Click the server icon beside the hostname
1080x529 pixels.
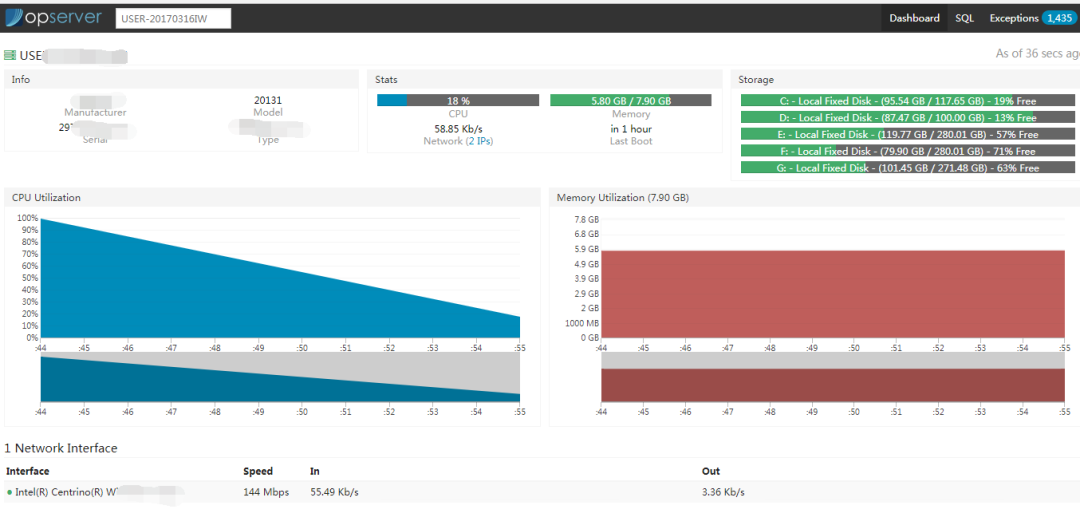(10, 55)
